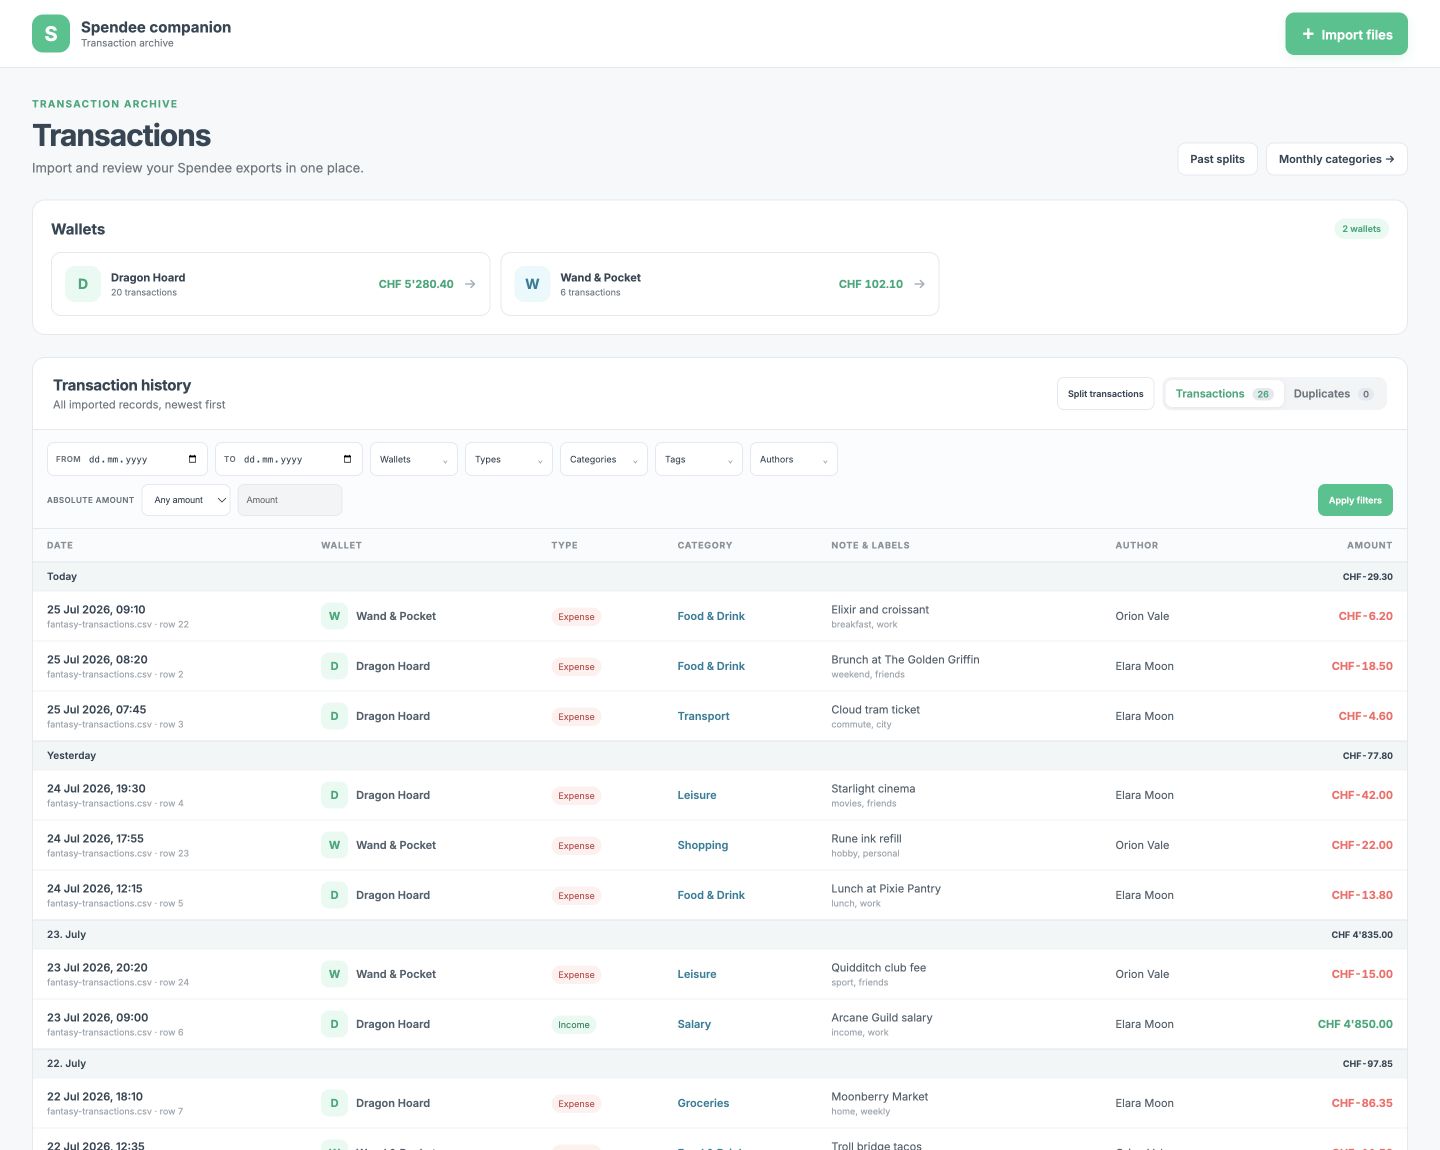1440x1150 pixels.
Task: Open Food & Drink category in Elixir and croissant row
Action: click(x=711, y=616)
